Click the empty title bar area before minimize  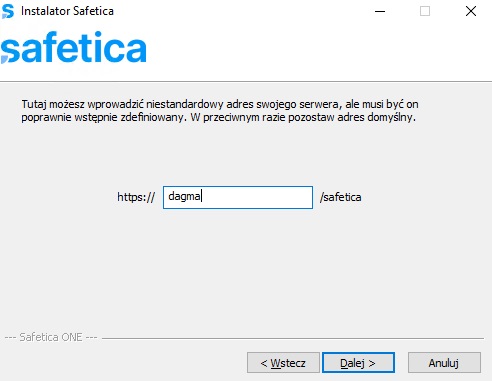coord(240,11)
